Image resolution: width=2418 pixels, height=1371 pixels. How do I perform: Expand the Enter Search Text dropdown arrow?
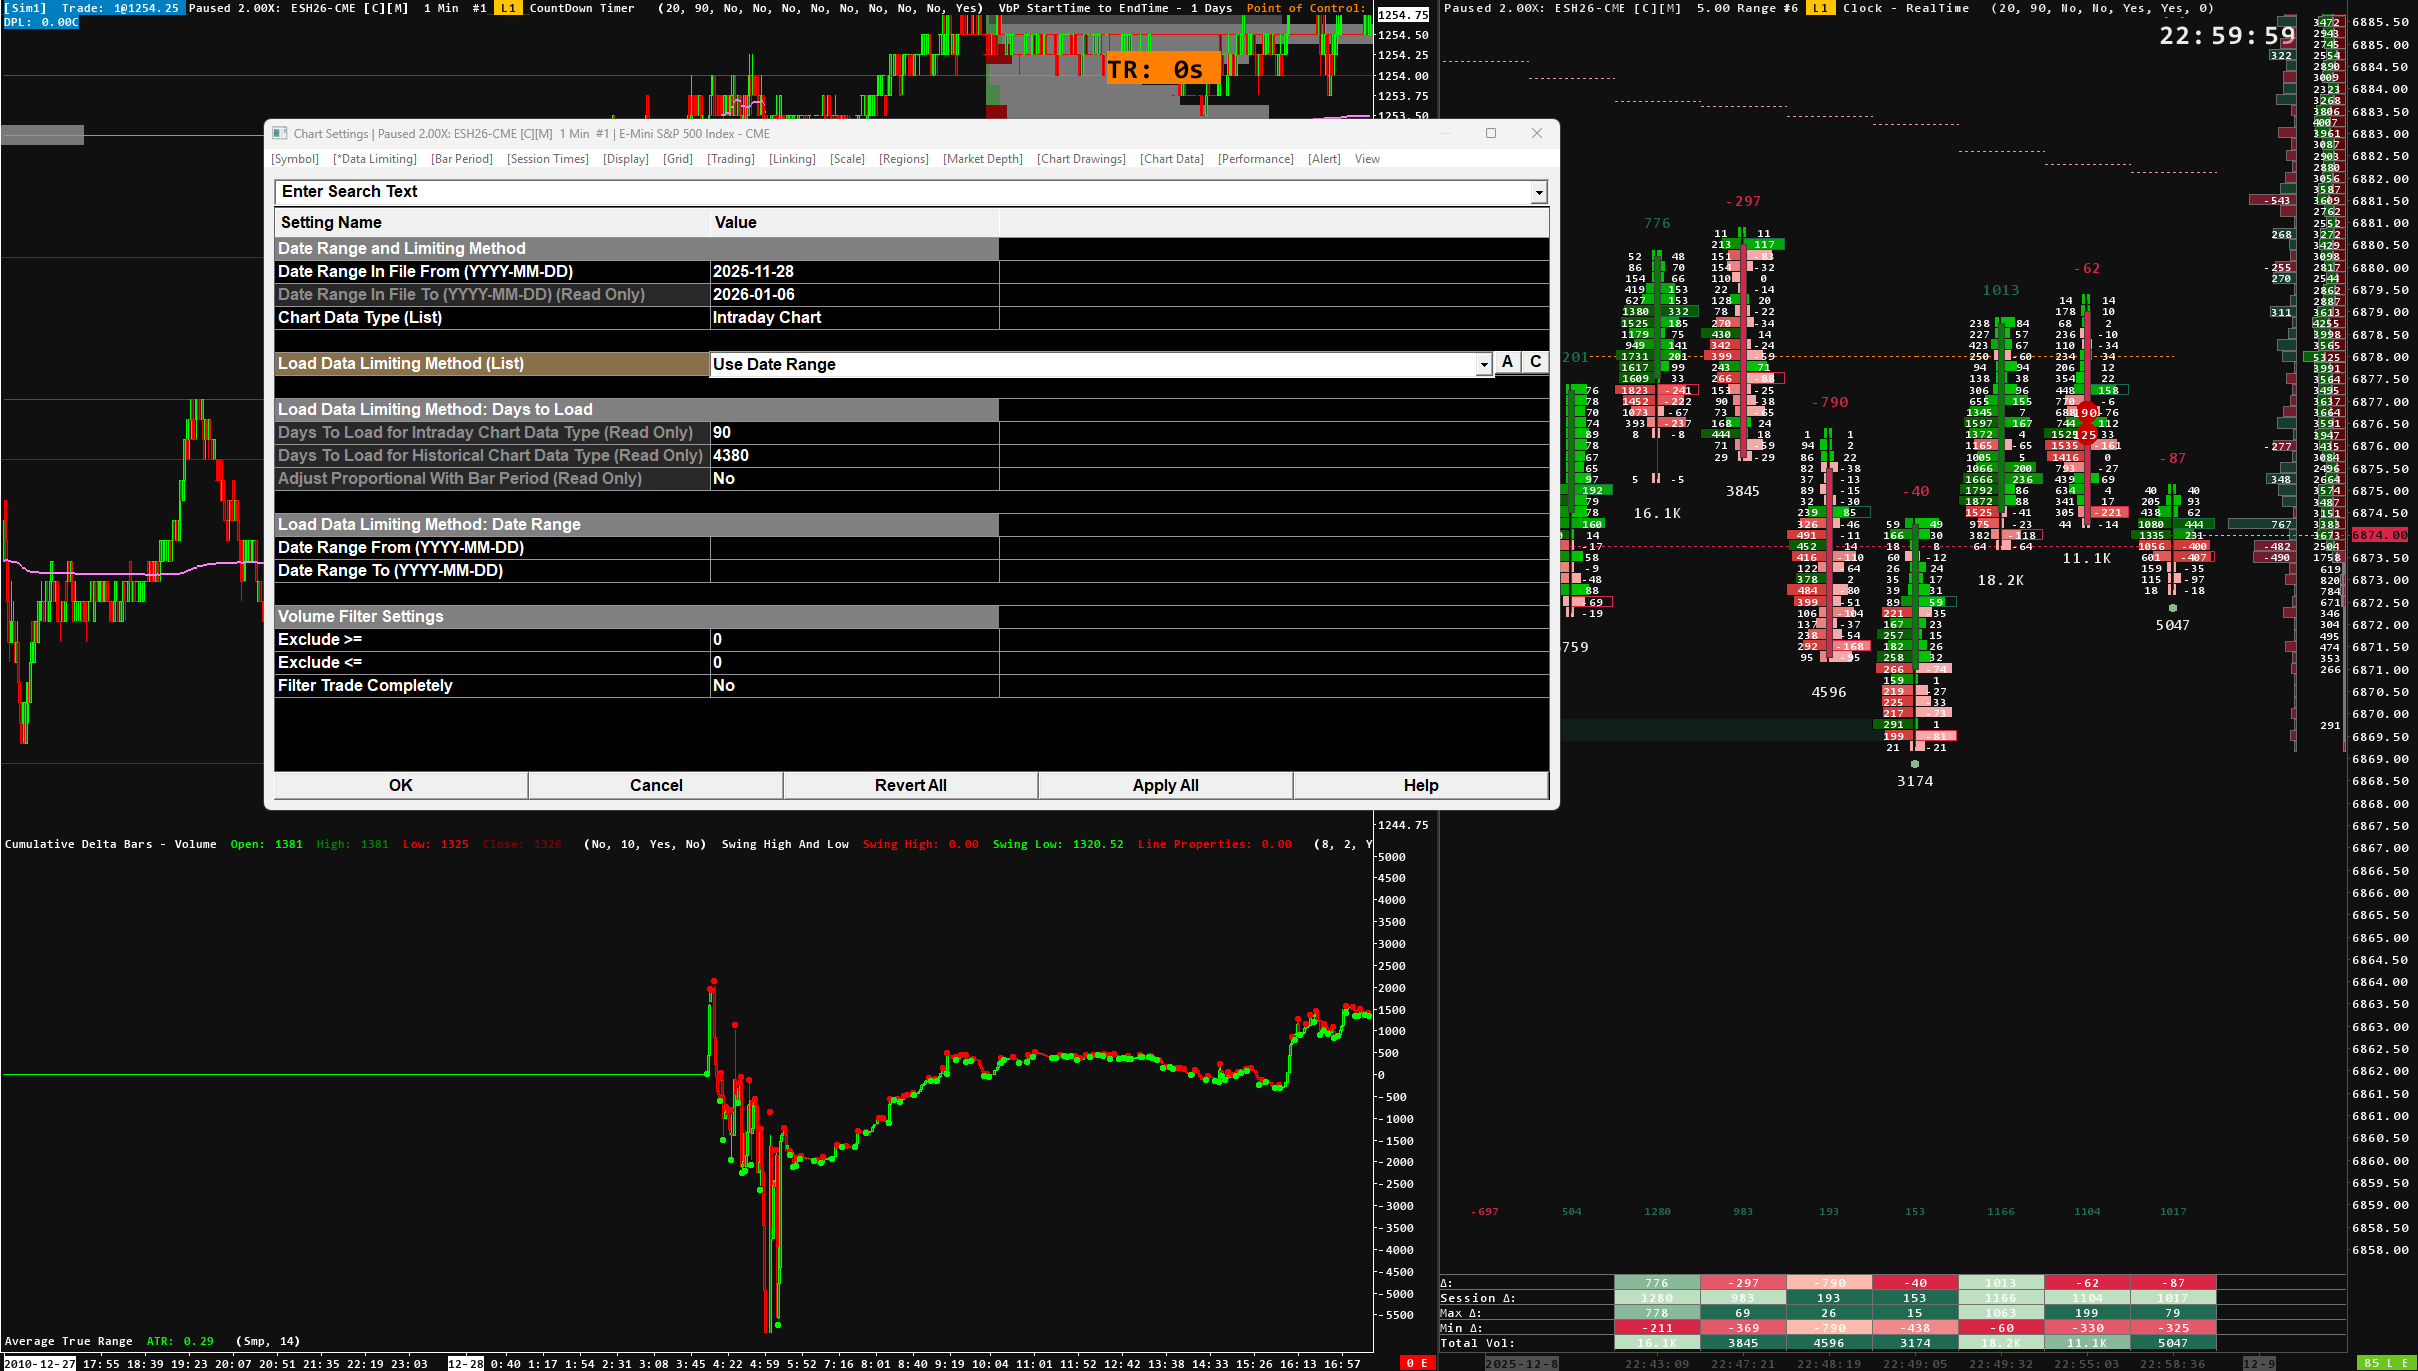pos(1538,192)
